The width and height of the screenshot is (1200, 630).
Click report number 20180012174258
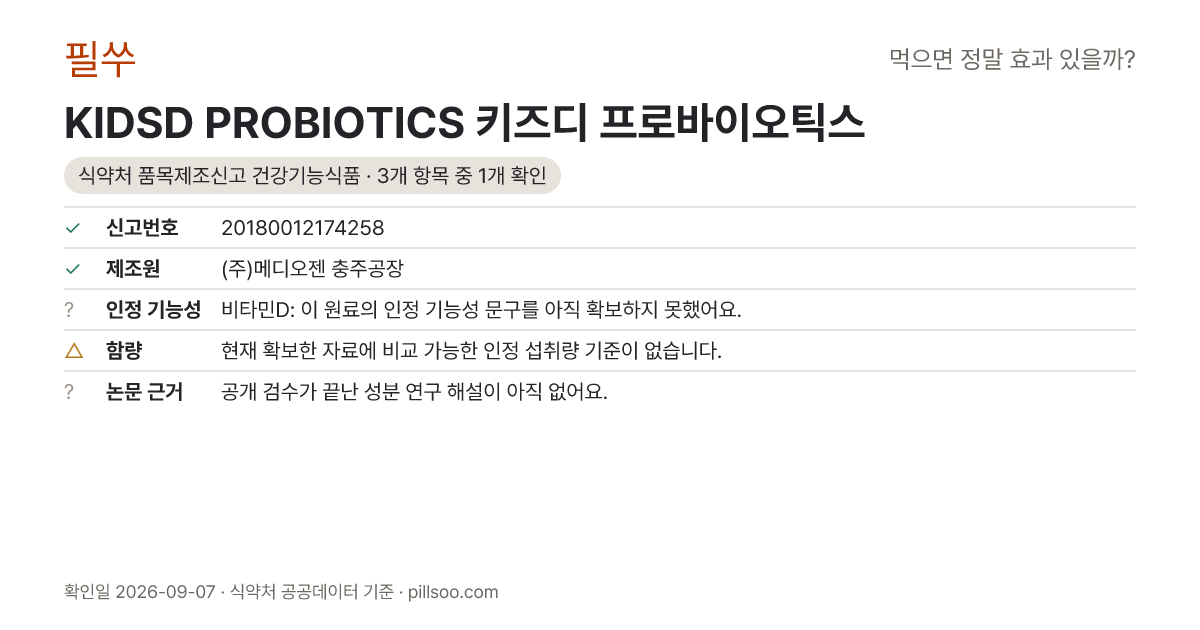pos(303,228)
